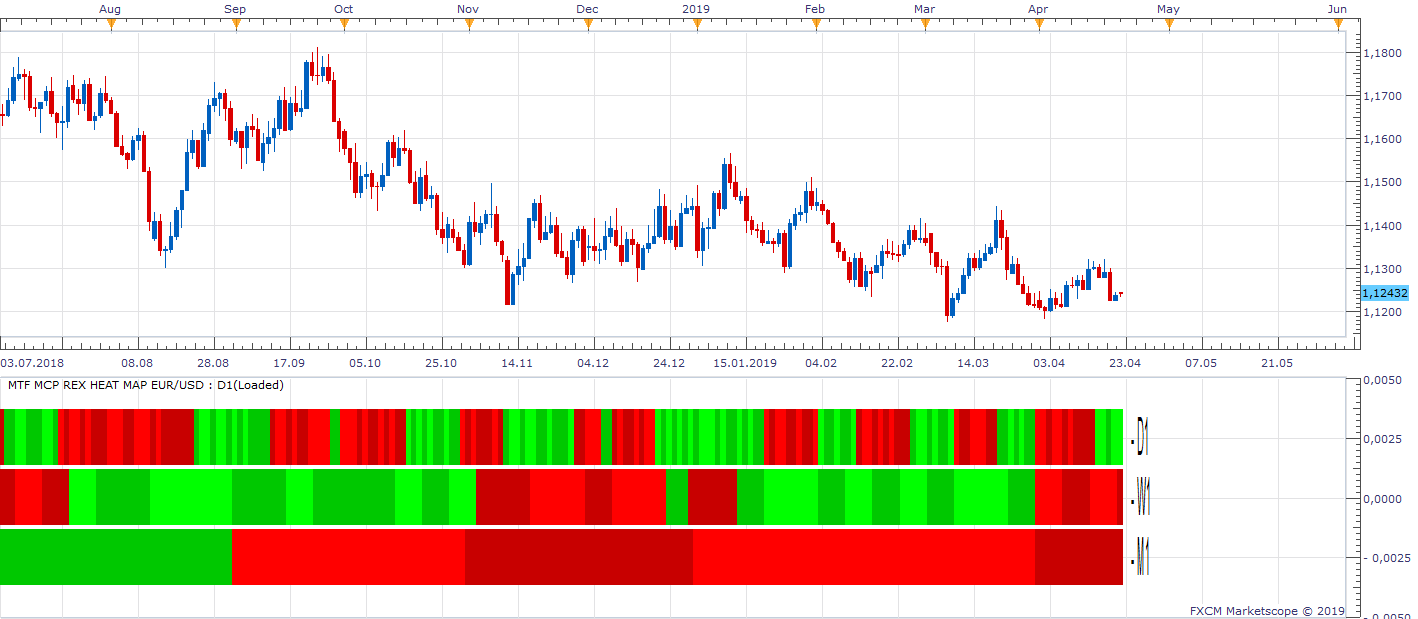Image resolution: width=1418 pixels, height=619 pixels.
Task: Click the orange marker under Nov
Action: 469,25
